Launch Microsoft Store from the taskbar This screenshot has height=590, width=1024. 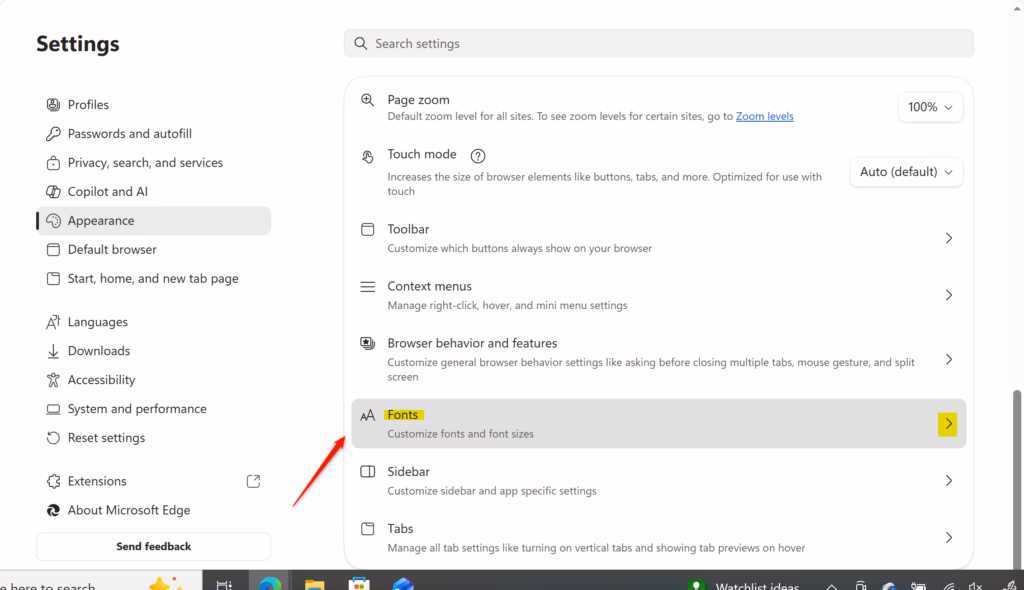point(359,583)
